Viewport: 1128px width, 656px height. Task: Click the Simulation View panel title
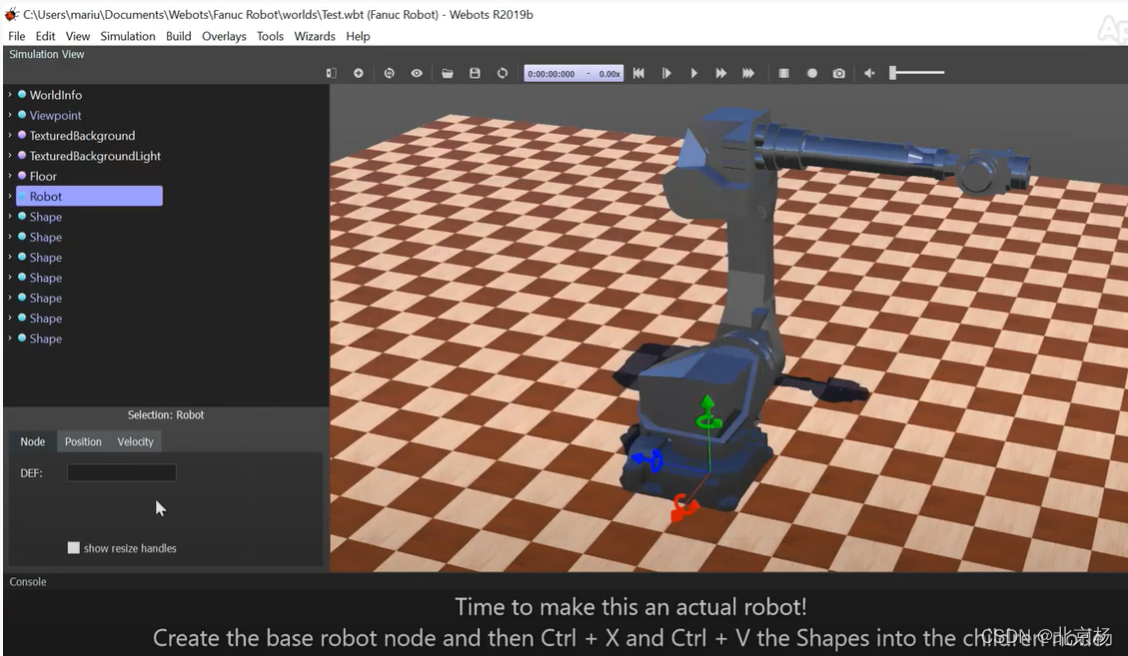click(x=47, y=55)
